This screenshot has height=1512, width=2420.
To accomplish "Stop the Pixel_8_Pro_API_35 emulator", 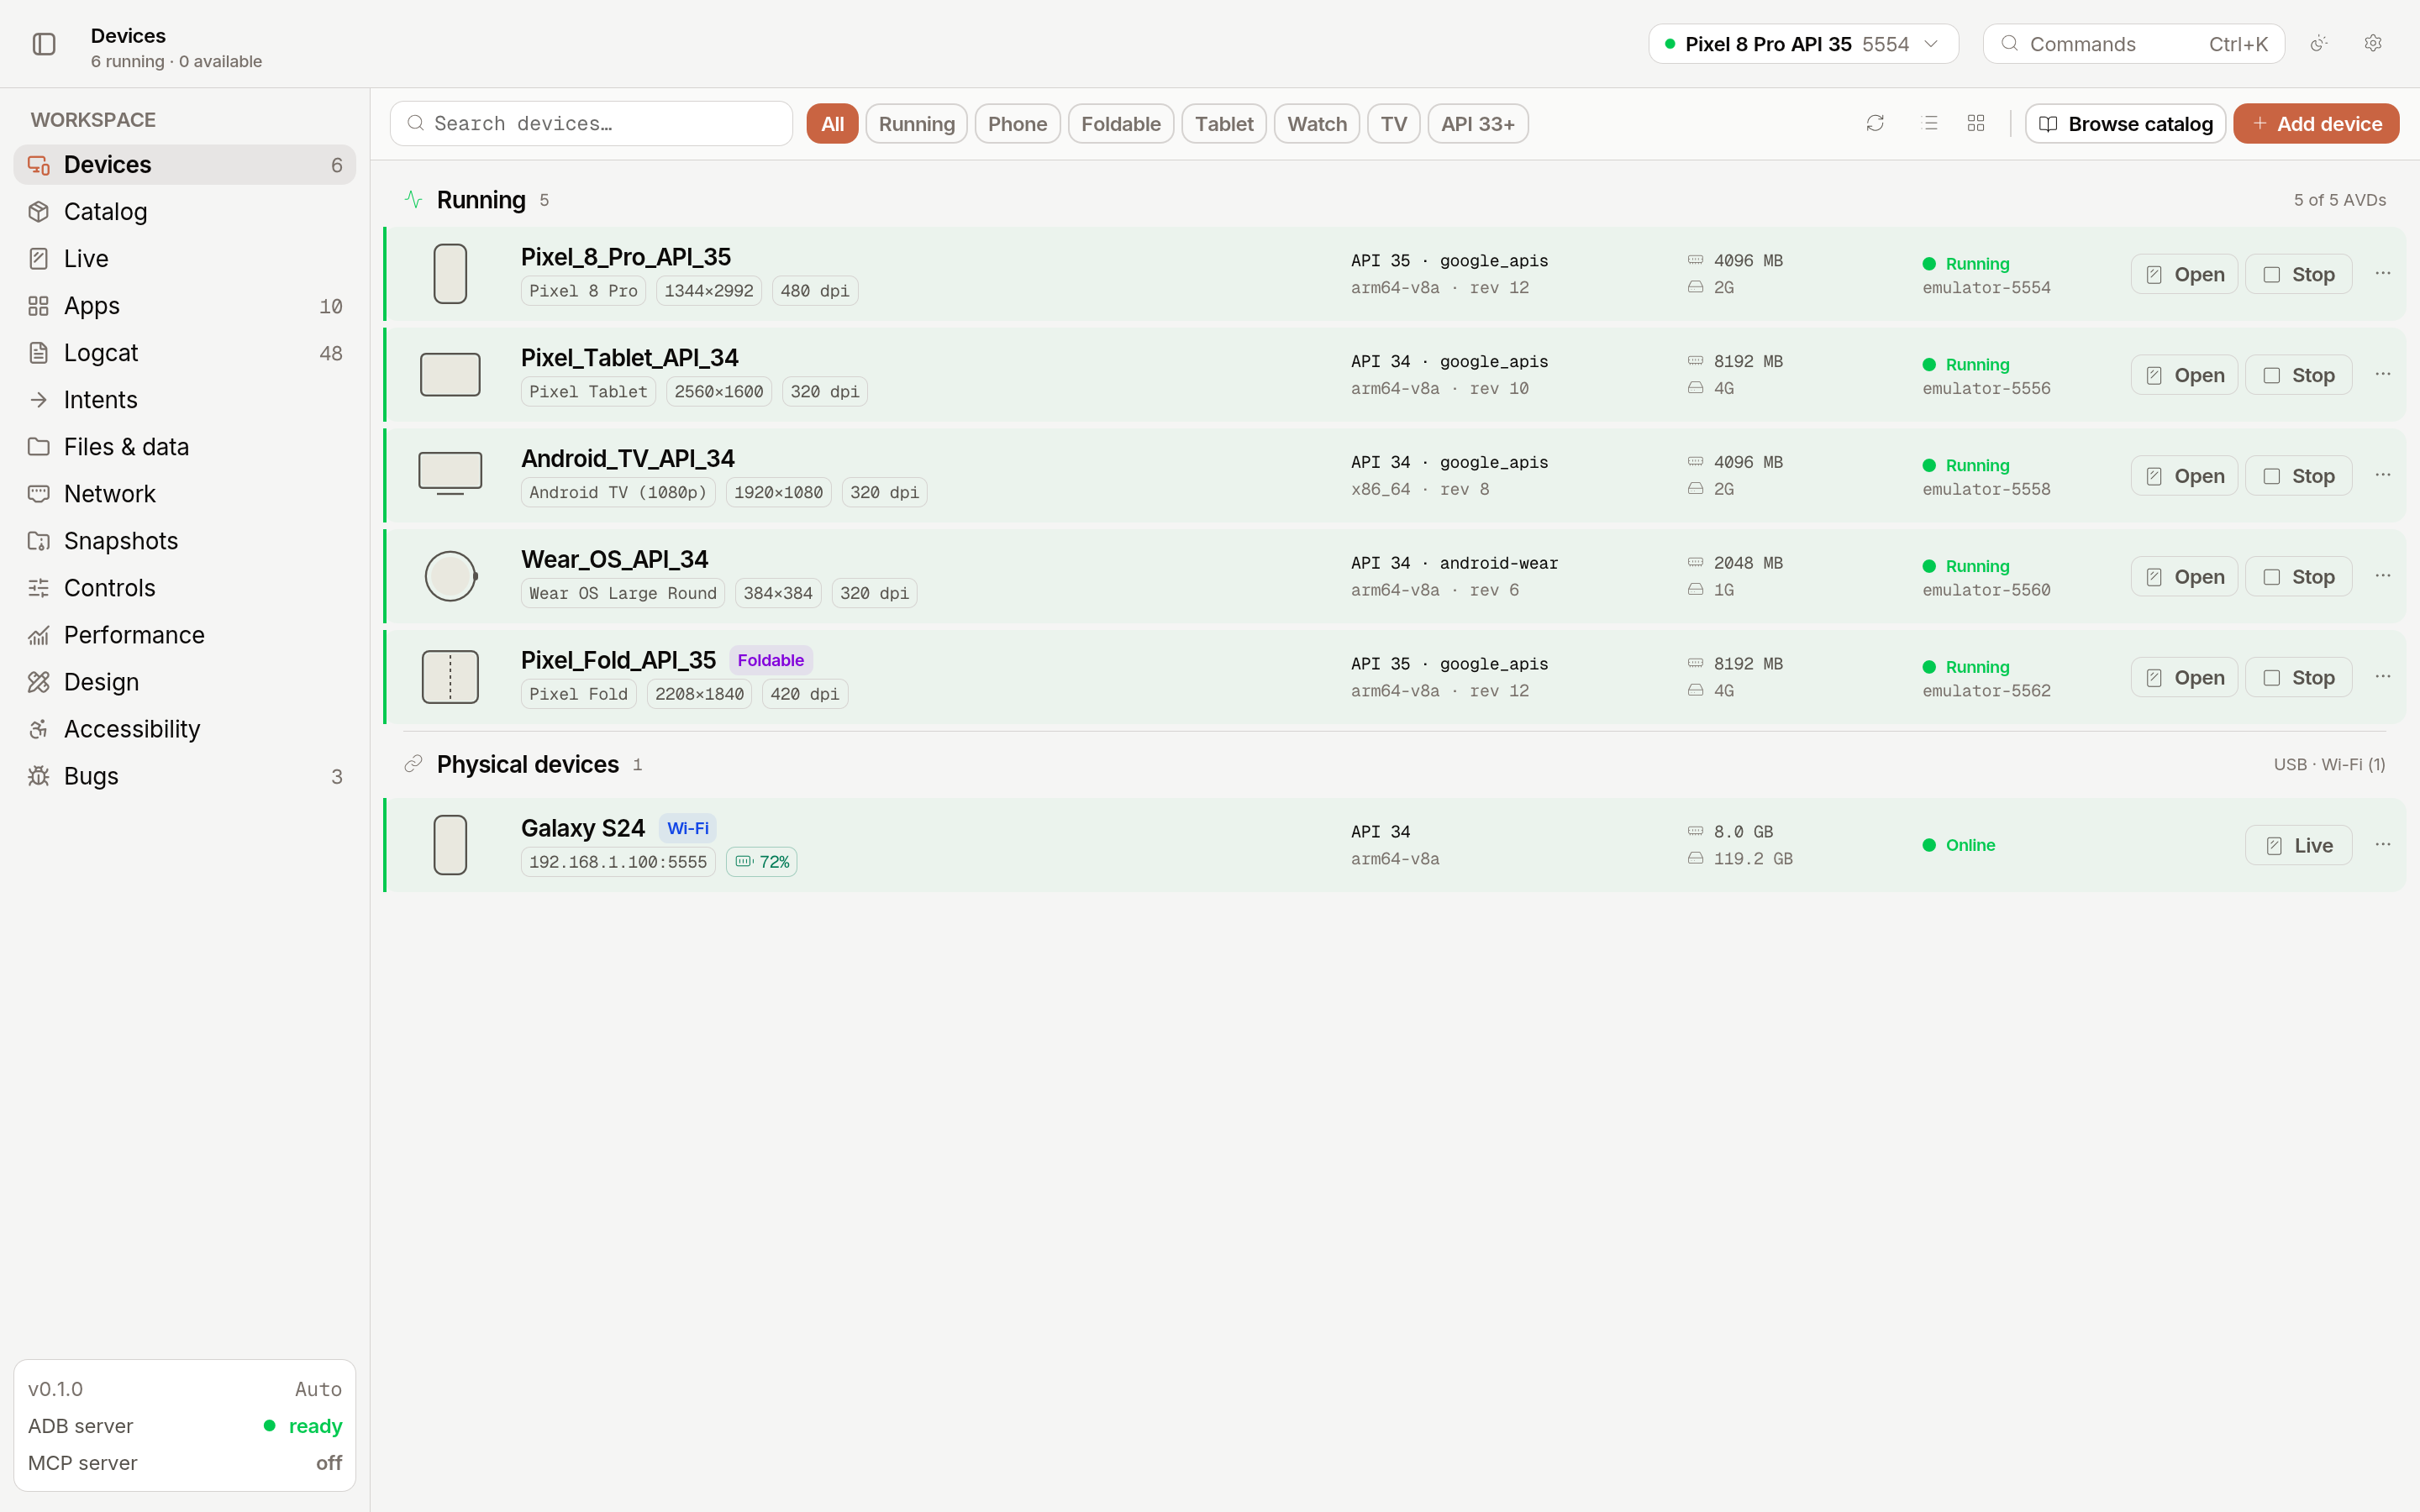I will tap(2299, 274).
